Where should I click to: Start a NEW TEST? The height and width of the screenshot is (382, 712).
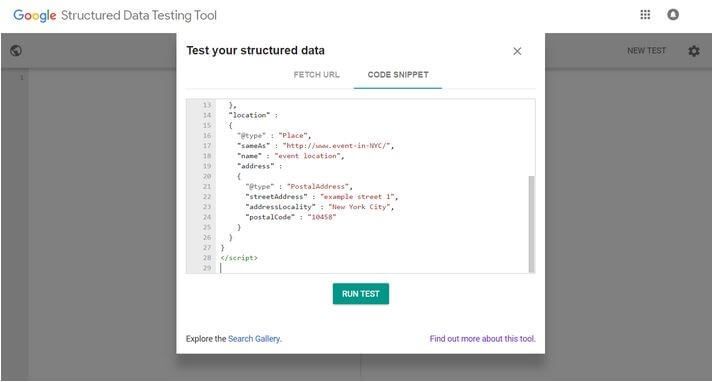point(646,51)
